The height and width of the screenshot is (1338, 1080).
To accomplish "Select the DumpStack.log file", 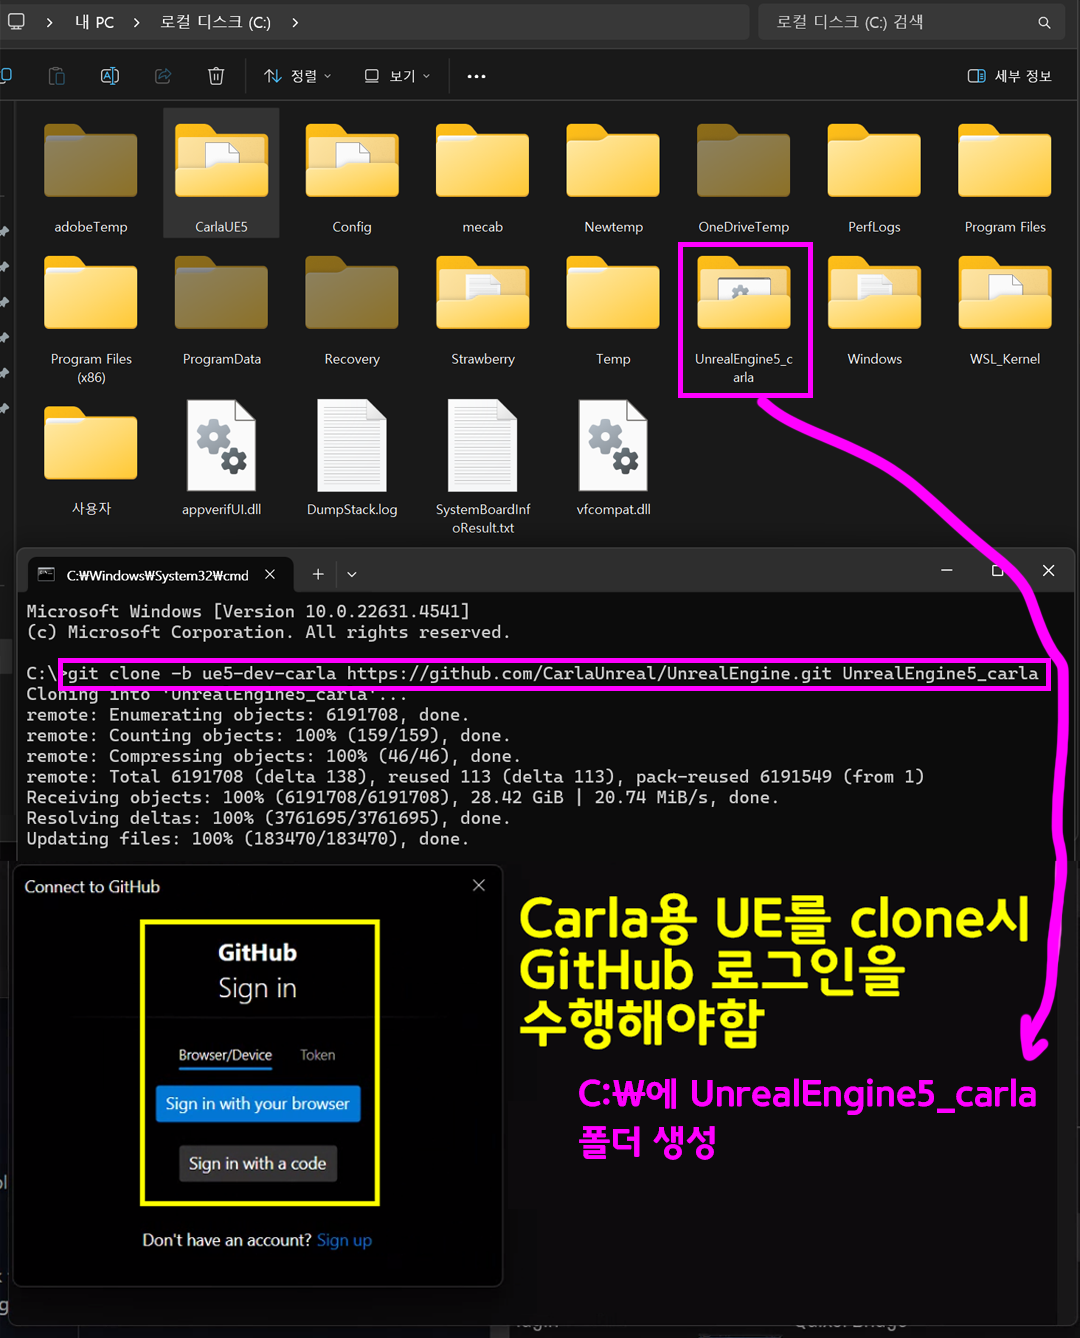I will tap(352, 460).
